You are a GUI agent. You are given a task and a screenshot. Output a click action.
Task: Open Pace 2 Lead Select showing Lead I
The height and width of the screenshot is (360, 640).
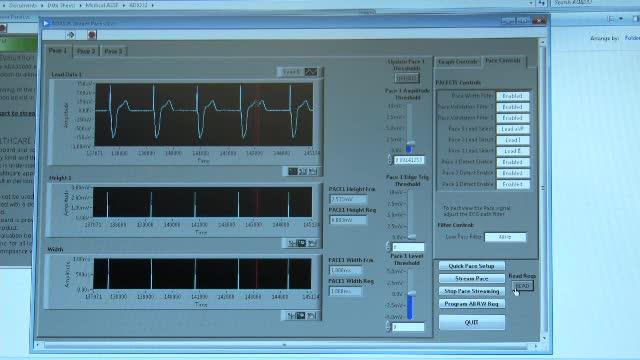(x=513, y=140)
